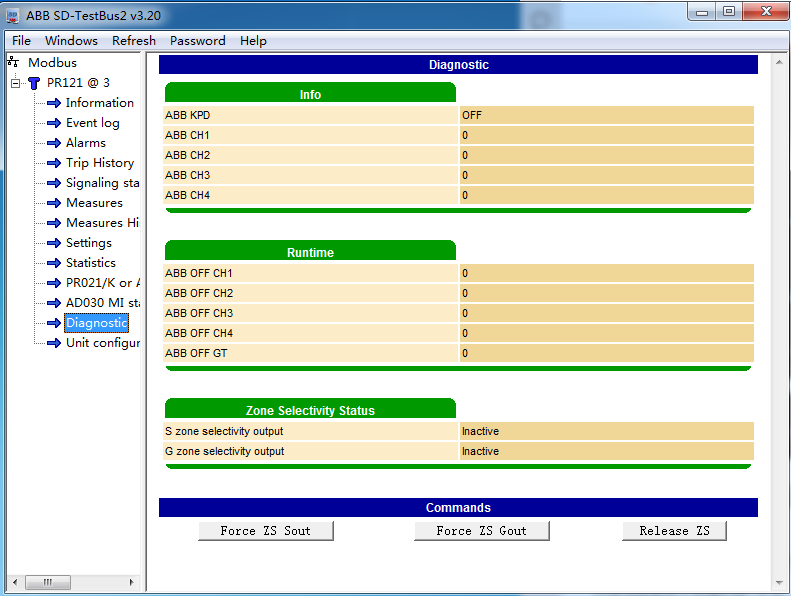
Task: Open the Alarms page
Action: pos(86,143)
